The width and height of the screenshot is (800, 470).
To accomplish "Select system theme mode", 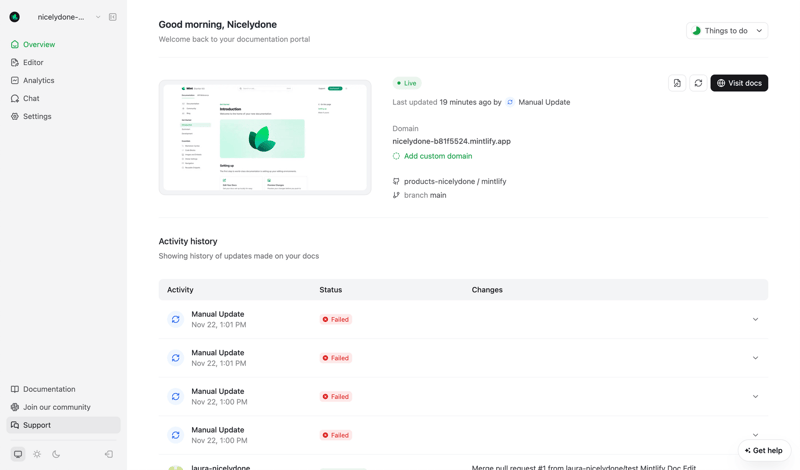I will (18, 454).
